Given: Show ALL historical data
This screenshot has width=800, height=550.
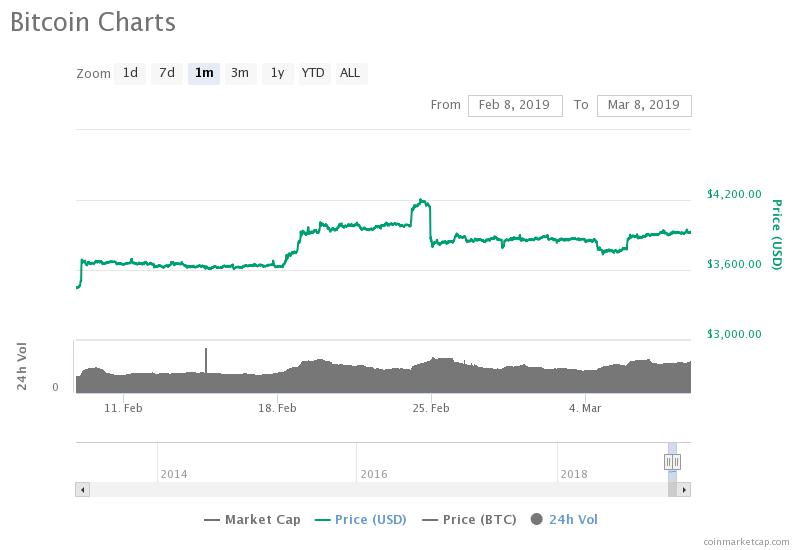Looking at the screenshot, I should [x=350, y=73].
